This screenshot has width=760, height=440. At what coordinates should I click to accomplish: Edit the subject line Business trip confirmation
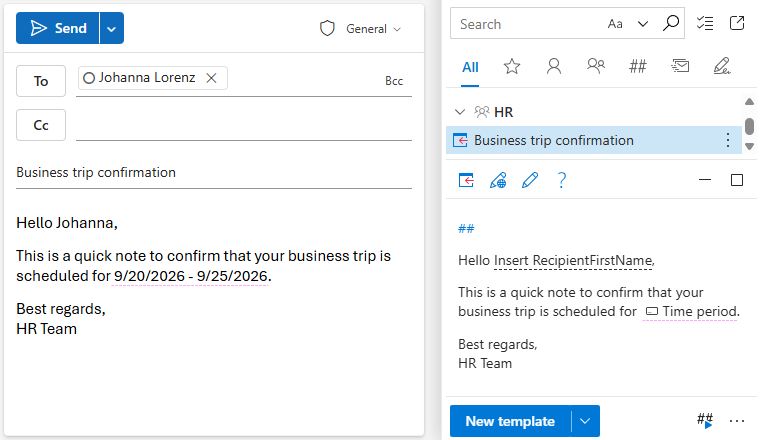pyautogui.click(x=214, y=173)
